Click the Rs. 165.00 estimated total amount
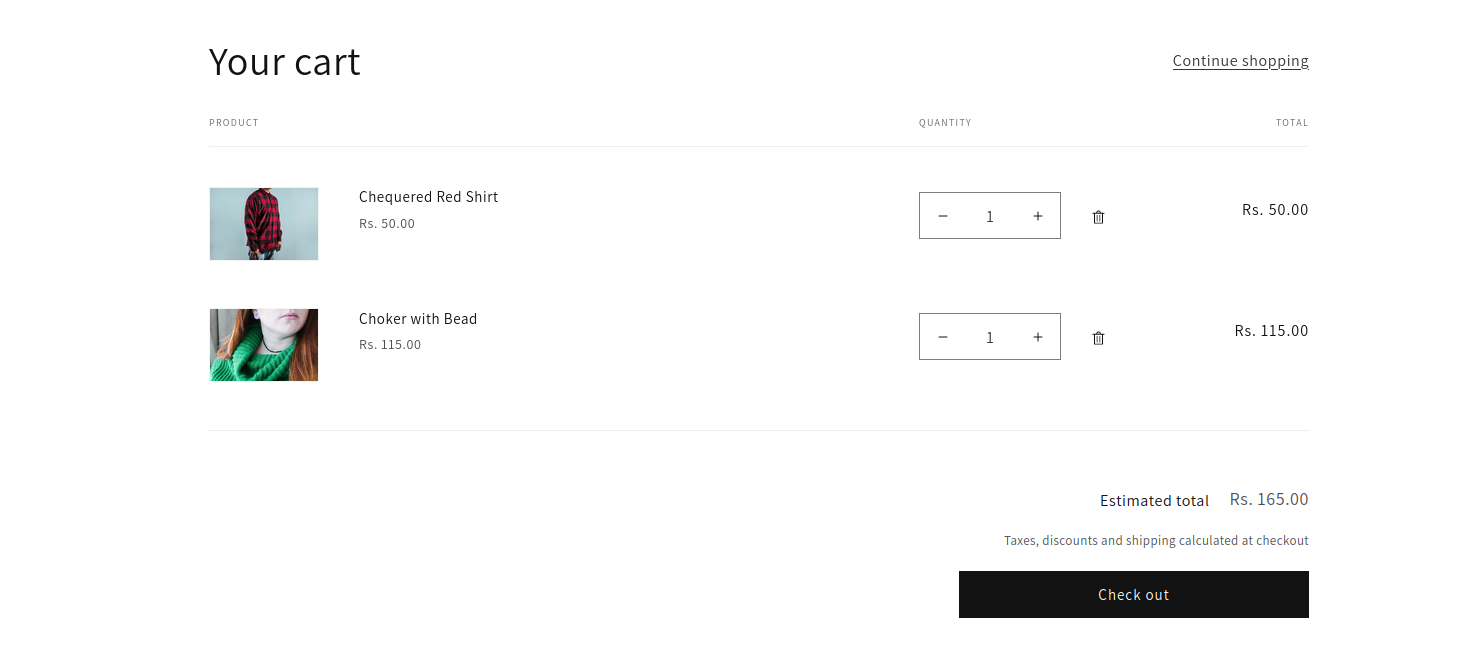Screen dimensions: 1464x648 [x=1268, y=499]
